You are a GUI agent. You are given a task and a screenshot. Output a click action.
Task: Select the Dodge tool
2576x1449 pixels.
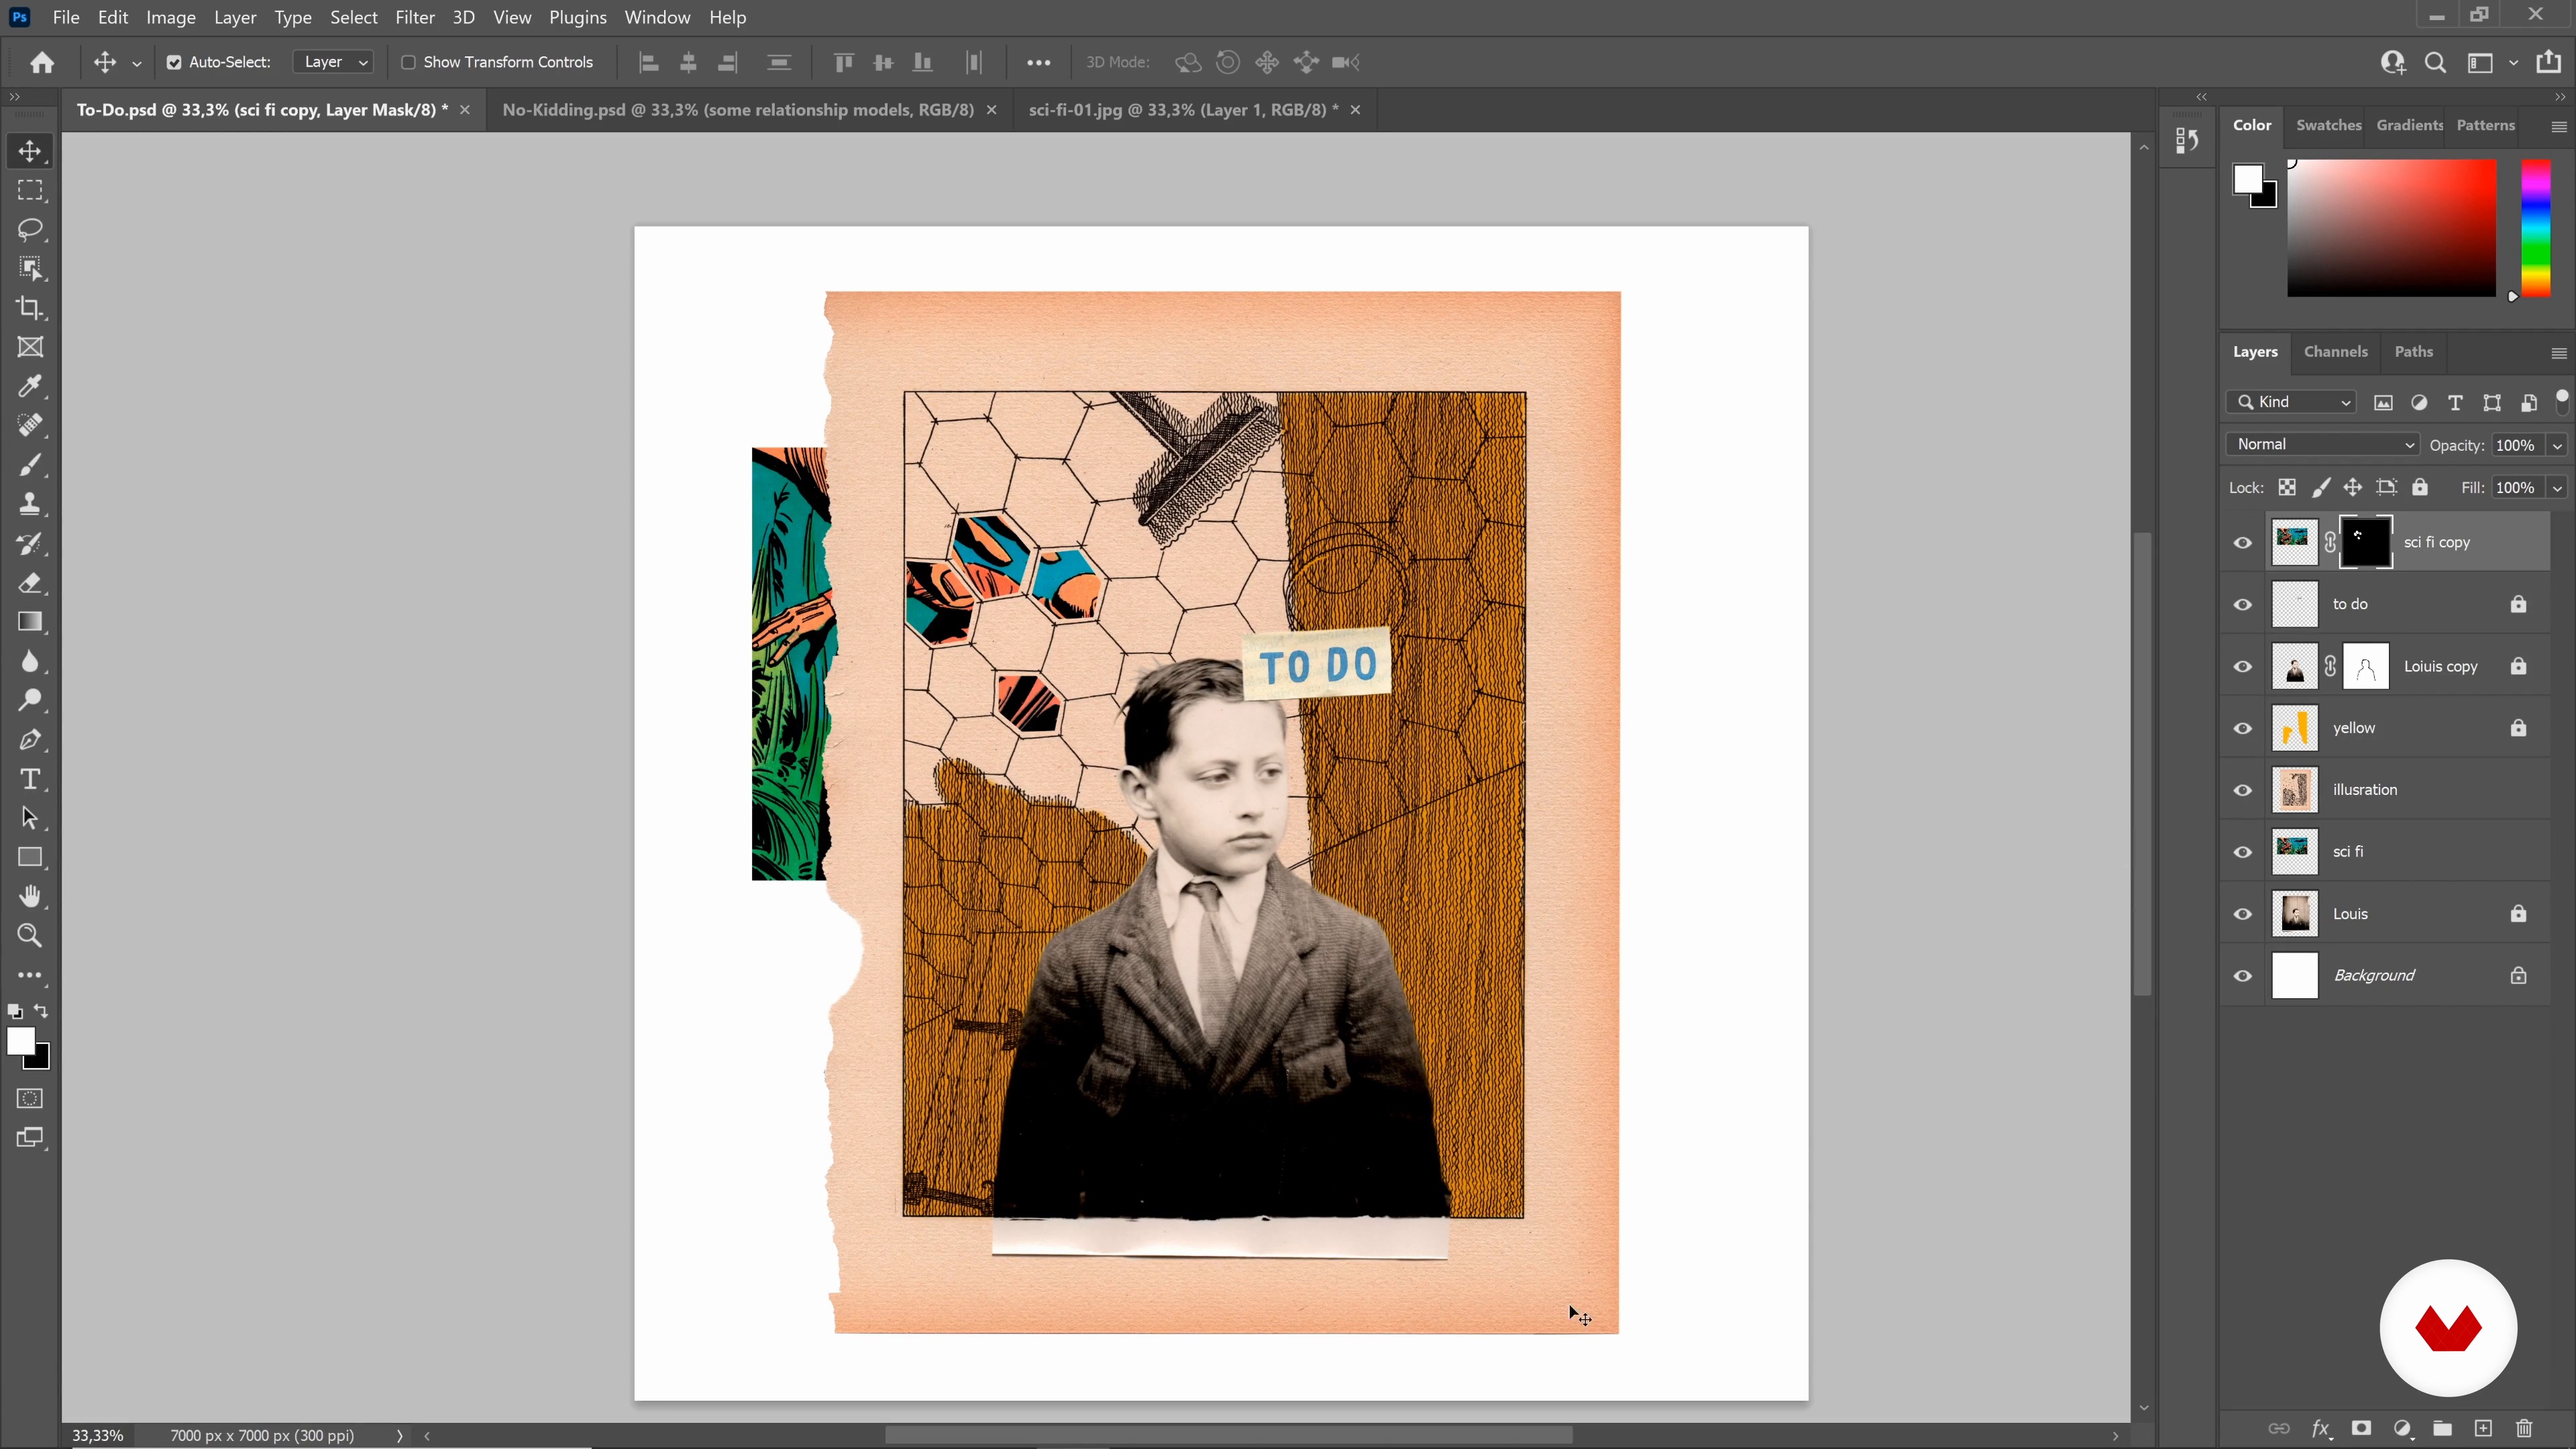coord(30,700)
